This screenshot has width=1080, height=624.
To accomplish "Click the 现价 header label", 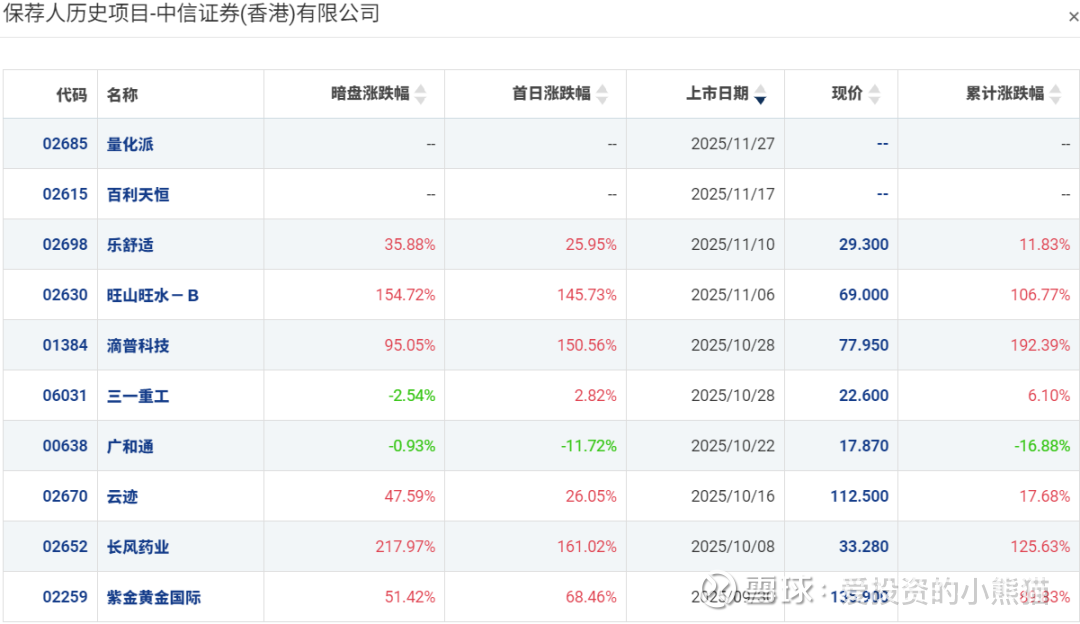I will click(847, 94).
